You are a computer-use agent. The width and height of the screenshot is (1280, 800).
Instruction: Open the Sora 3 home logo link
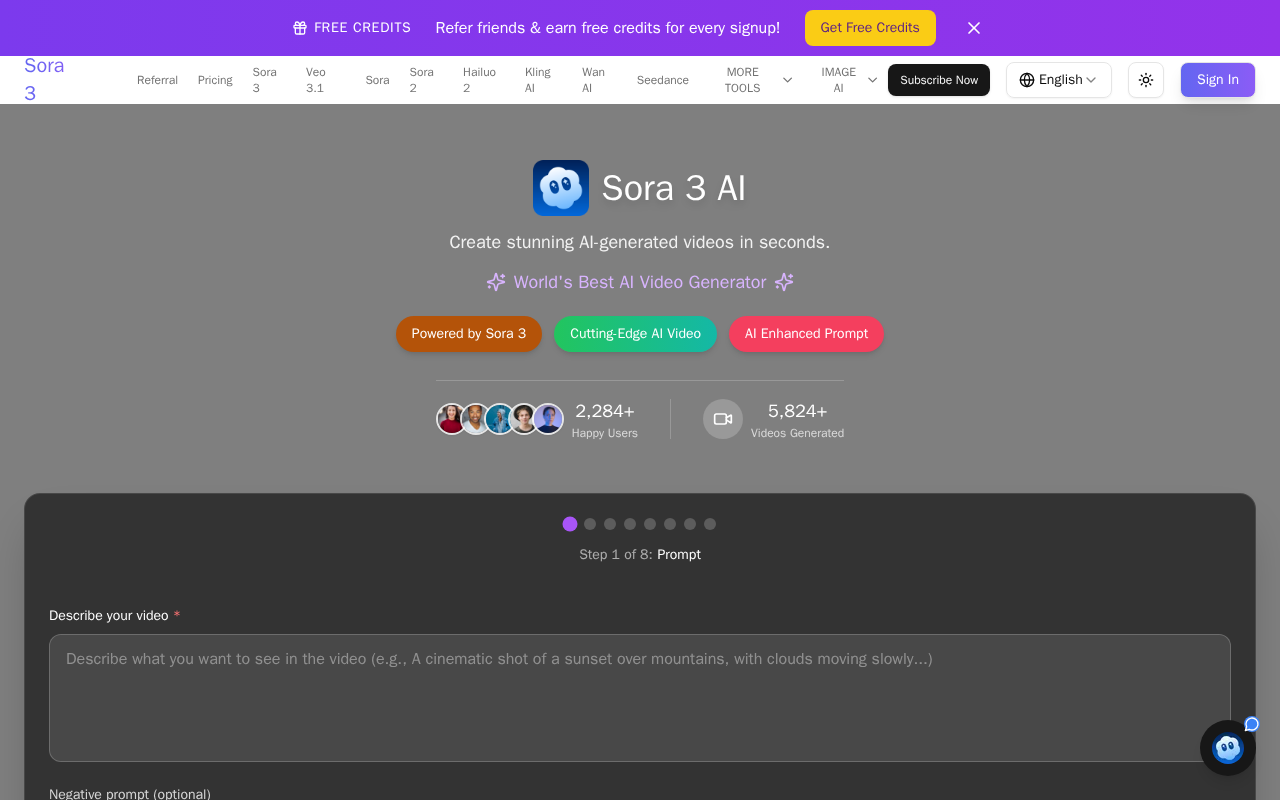coord(44,80)
